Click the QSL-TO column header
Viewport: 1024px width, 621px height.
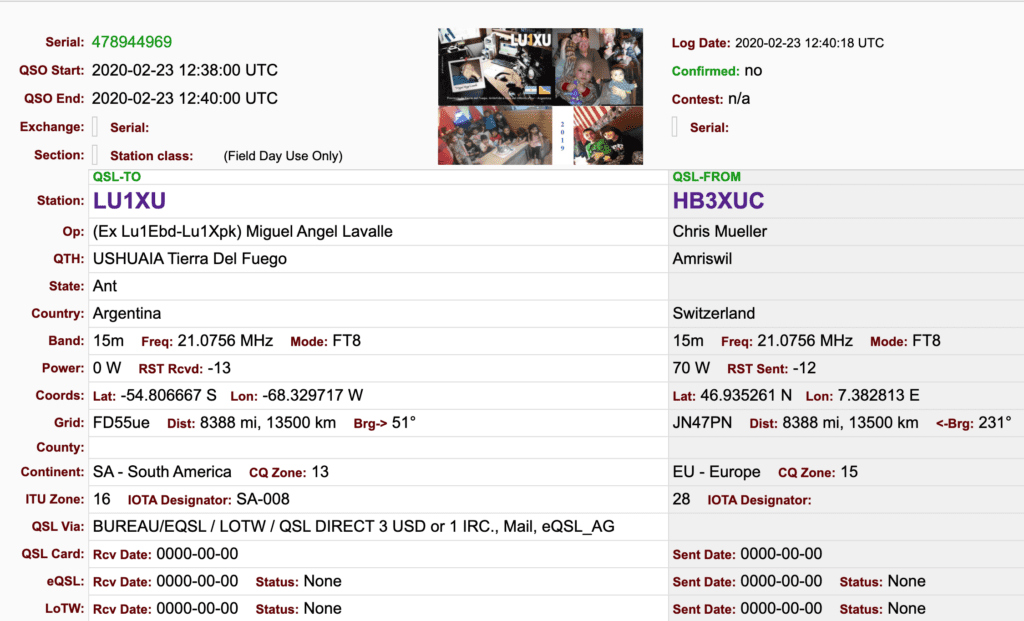click(x=117, y=176)
